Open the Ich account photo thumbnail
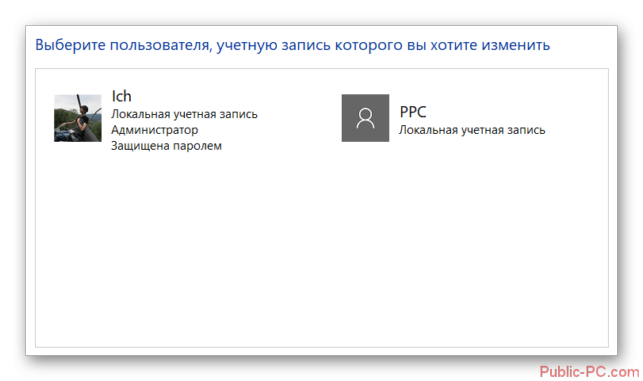Viewport: 643px width, 381px height. [78, 118]
